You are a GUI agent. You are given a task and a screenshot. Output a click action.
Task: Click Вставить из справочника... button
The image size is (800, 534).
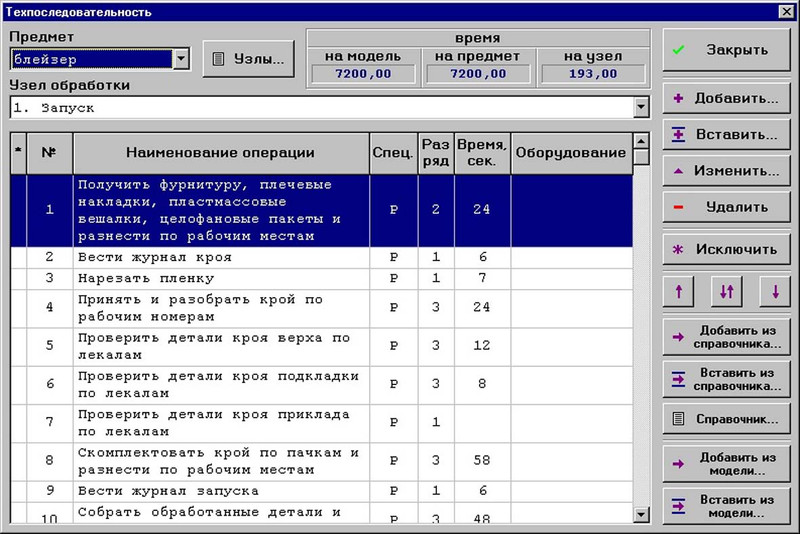click(x=726, y=379)
